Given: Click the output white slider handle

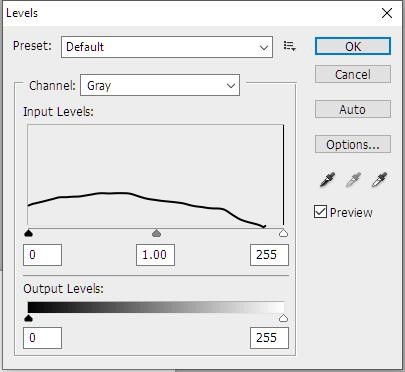Looking at the screenshot, I should tap(283, 318).
